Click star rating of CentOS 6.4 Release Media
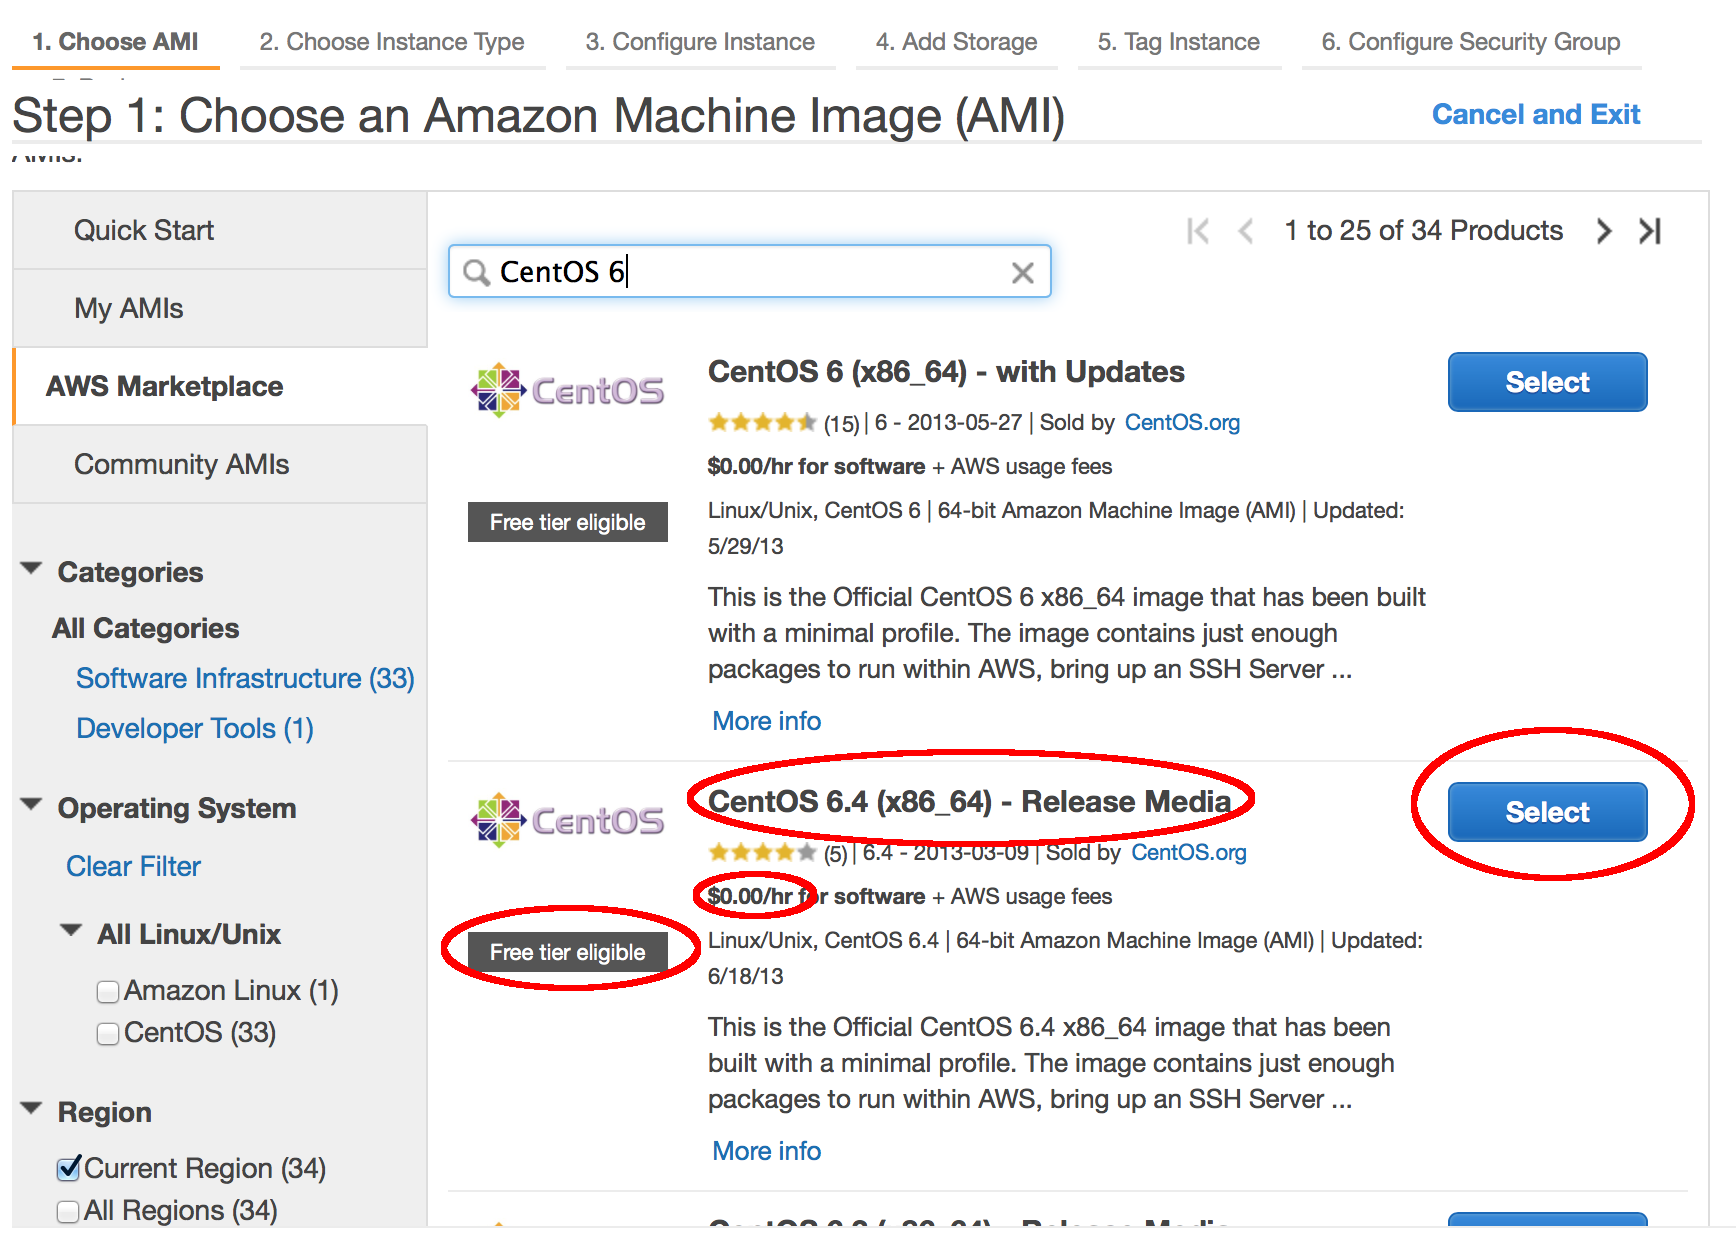 (x=762, y=852)
